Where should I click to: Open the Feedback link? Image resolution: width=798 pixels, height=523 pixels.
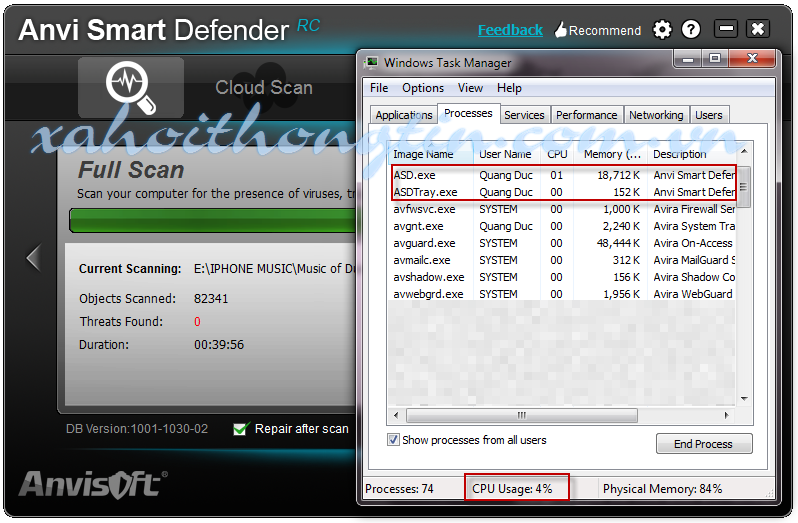pos(510,30)
